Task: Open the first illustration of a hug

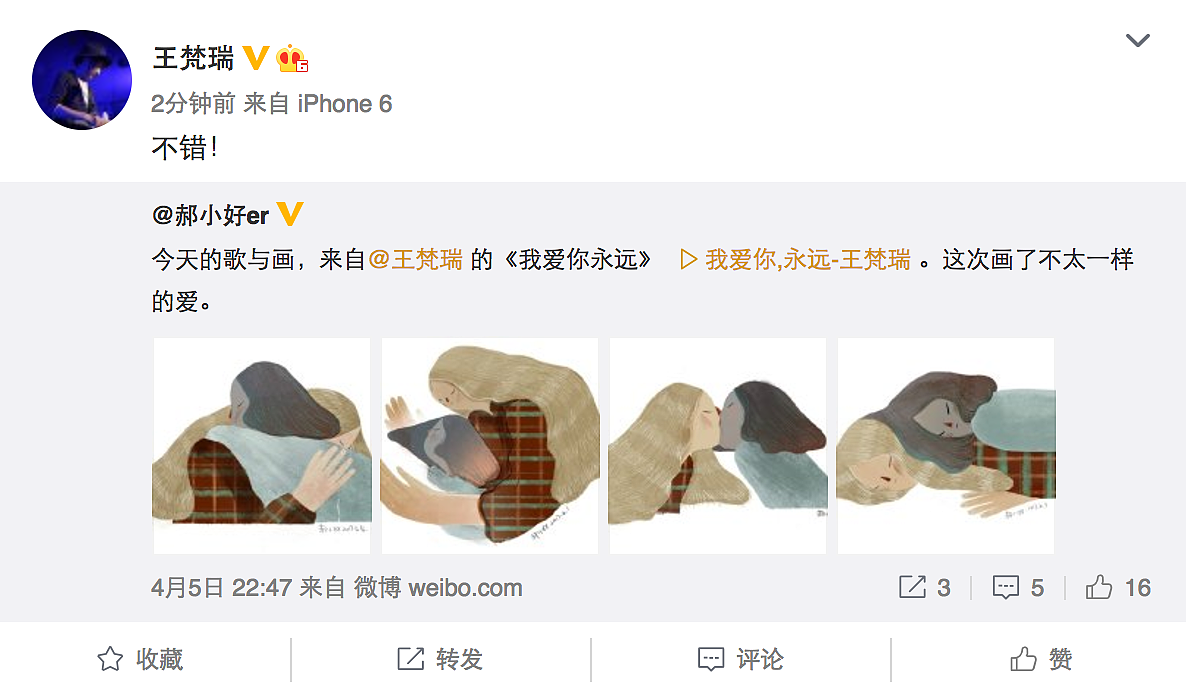Action: pyautogui.click(x=262, y=445)
